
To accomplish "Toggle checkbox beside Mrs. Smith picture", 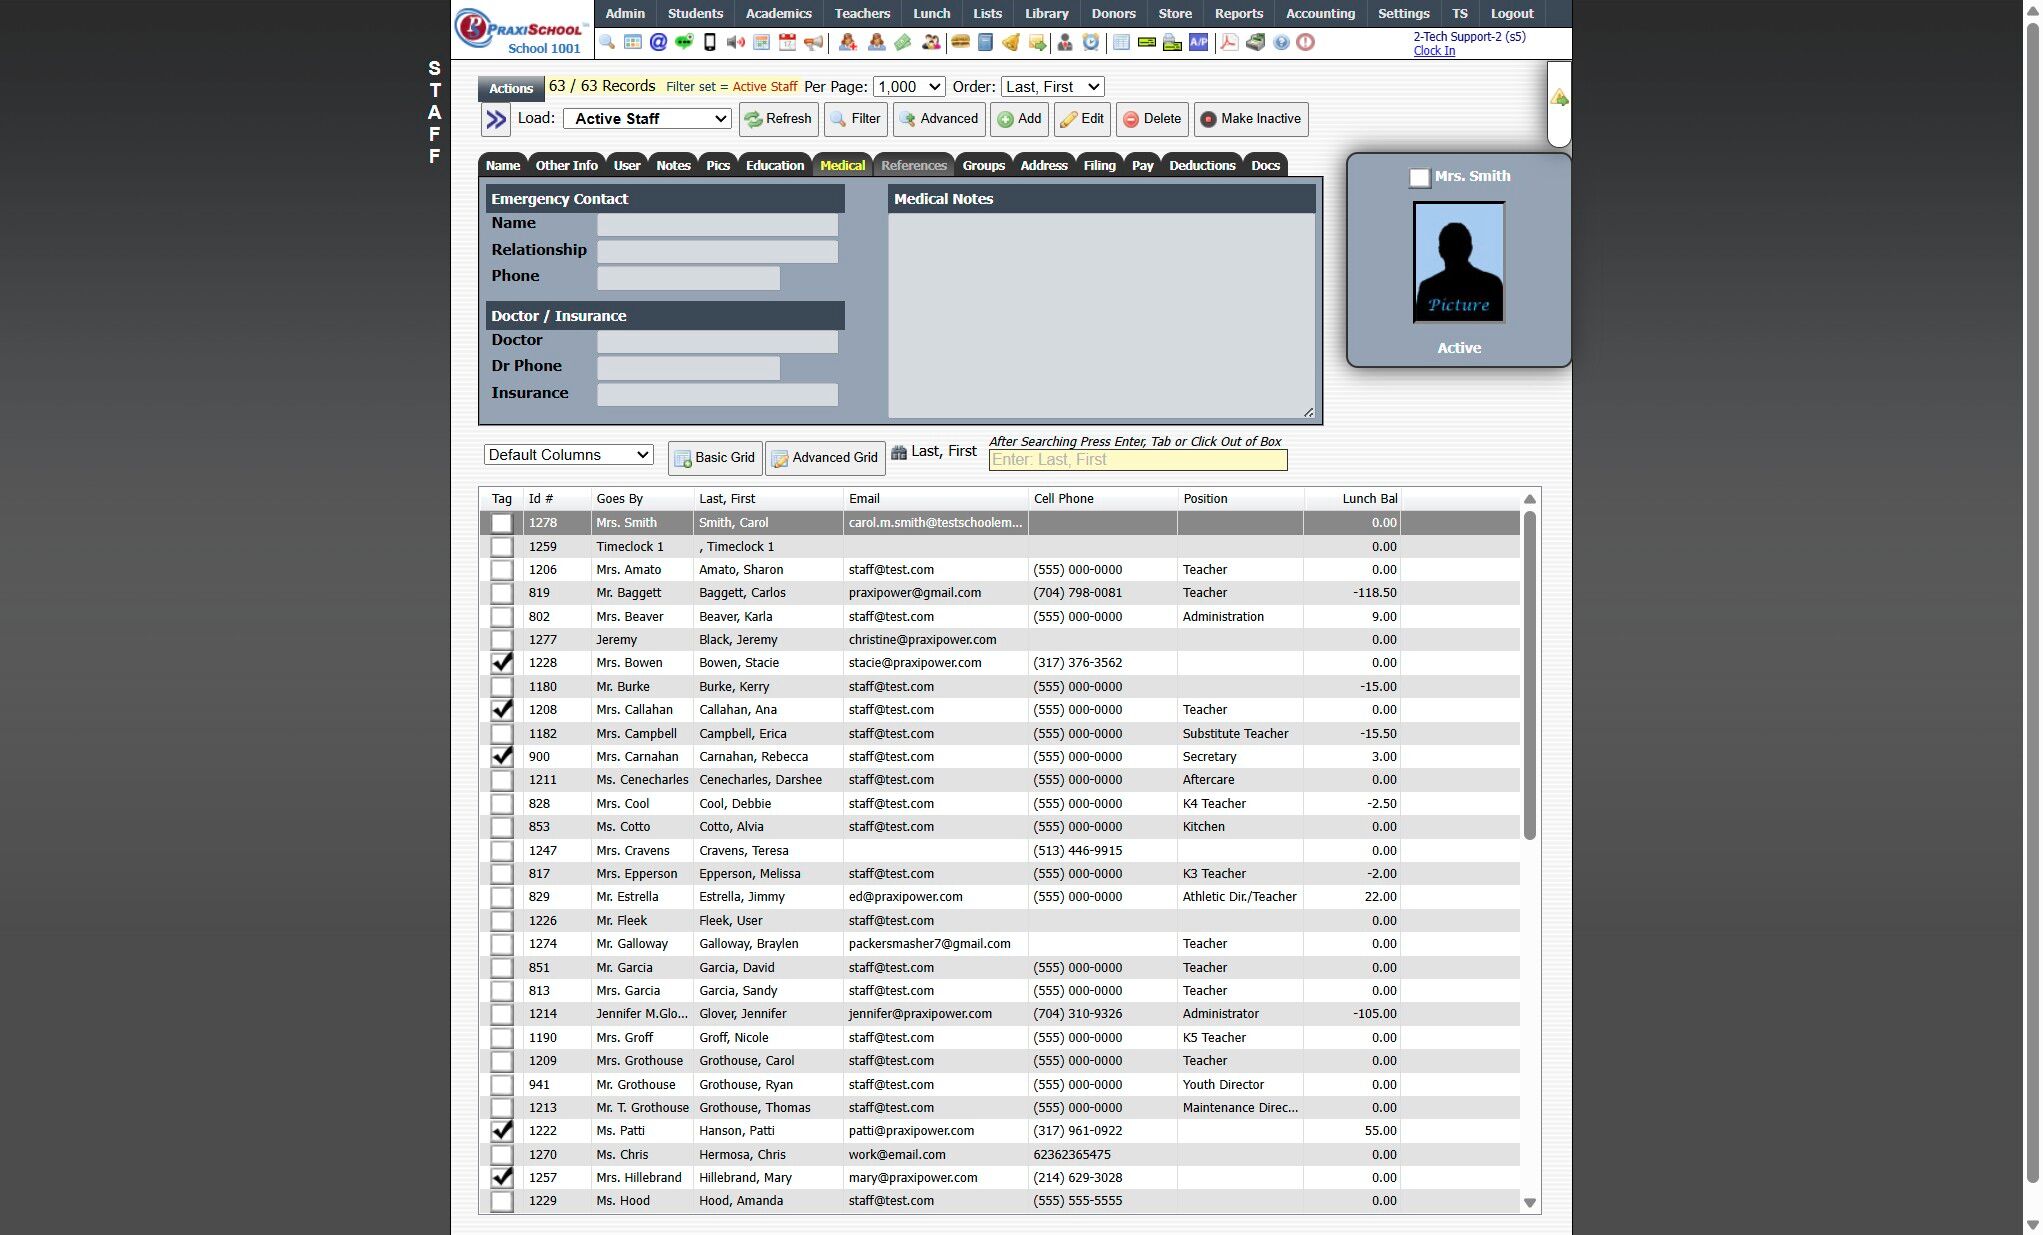I will coord(1419,178).
